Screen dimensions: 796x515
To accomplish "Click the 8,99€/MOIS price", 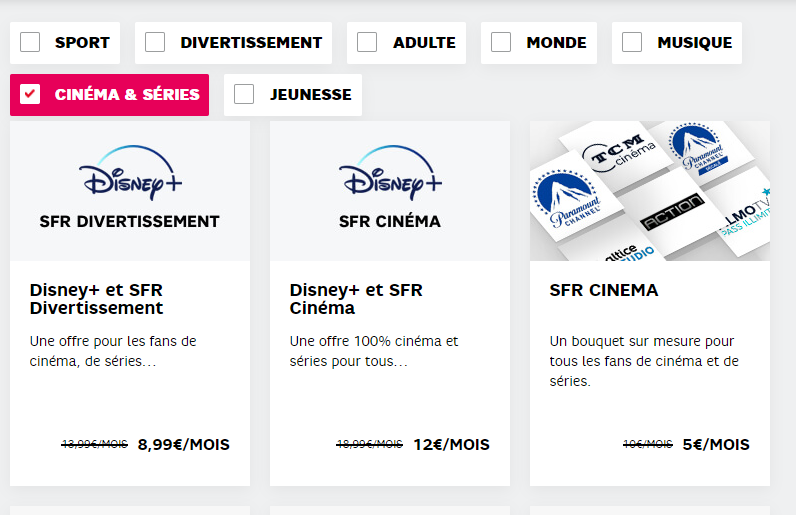I will coord(184,445).
